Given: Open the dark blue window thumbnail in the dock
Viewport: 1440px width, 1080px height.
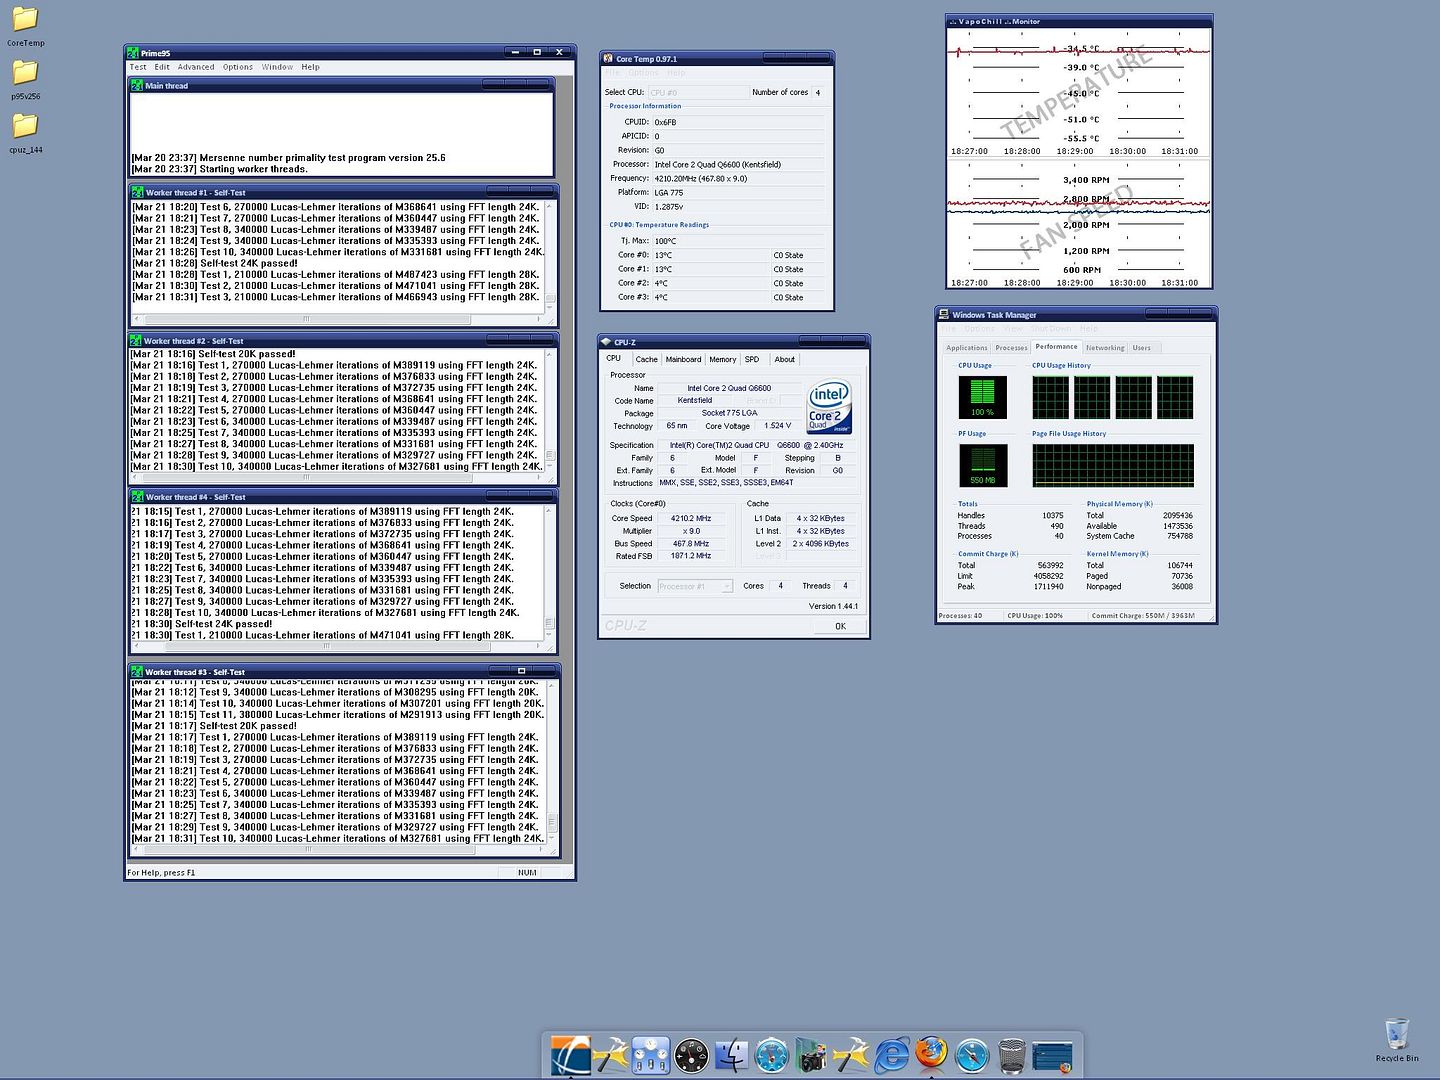Looking at the screenshot, I should 1052,1056.
